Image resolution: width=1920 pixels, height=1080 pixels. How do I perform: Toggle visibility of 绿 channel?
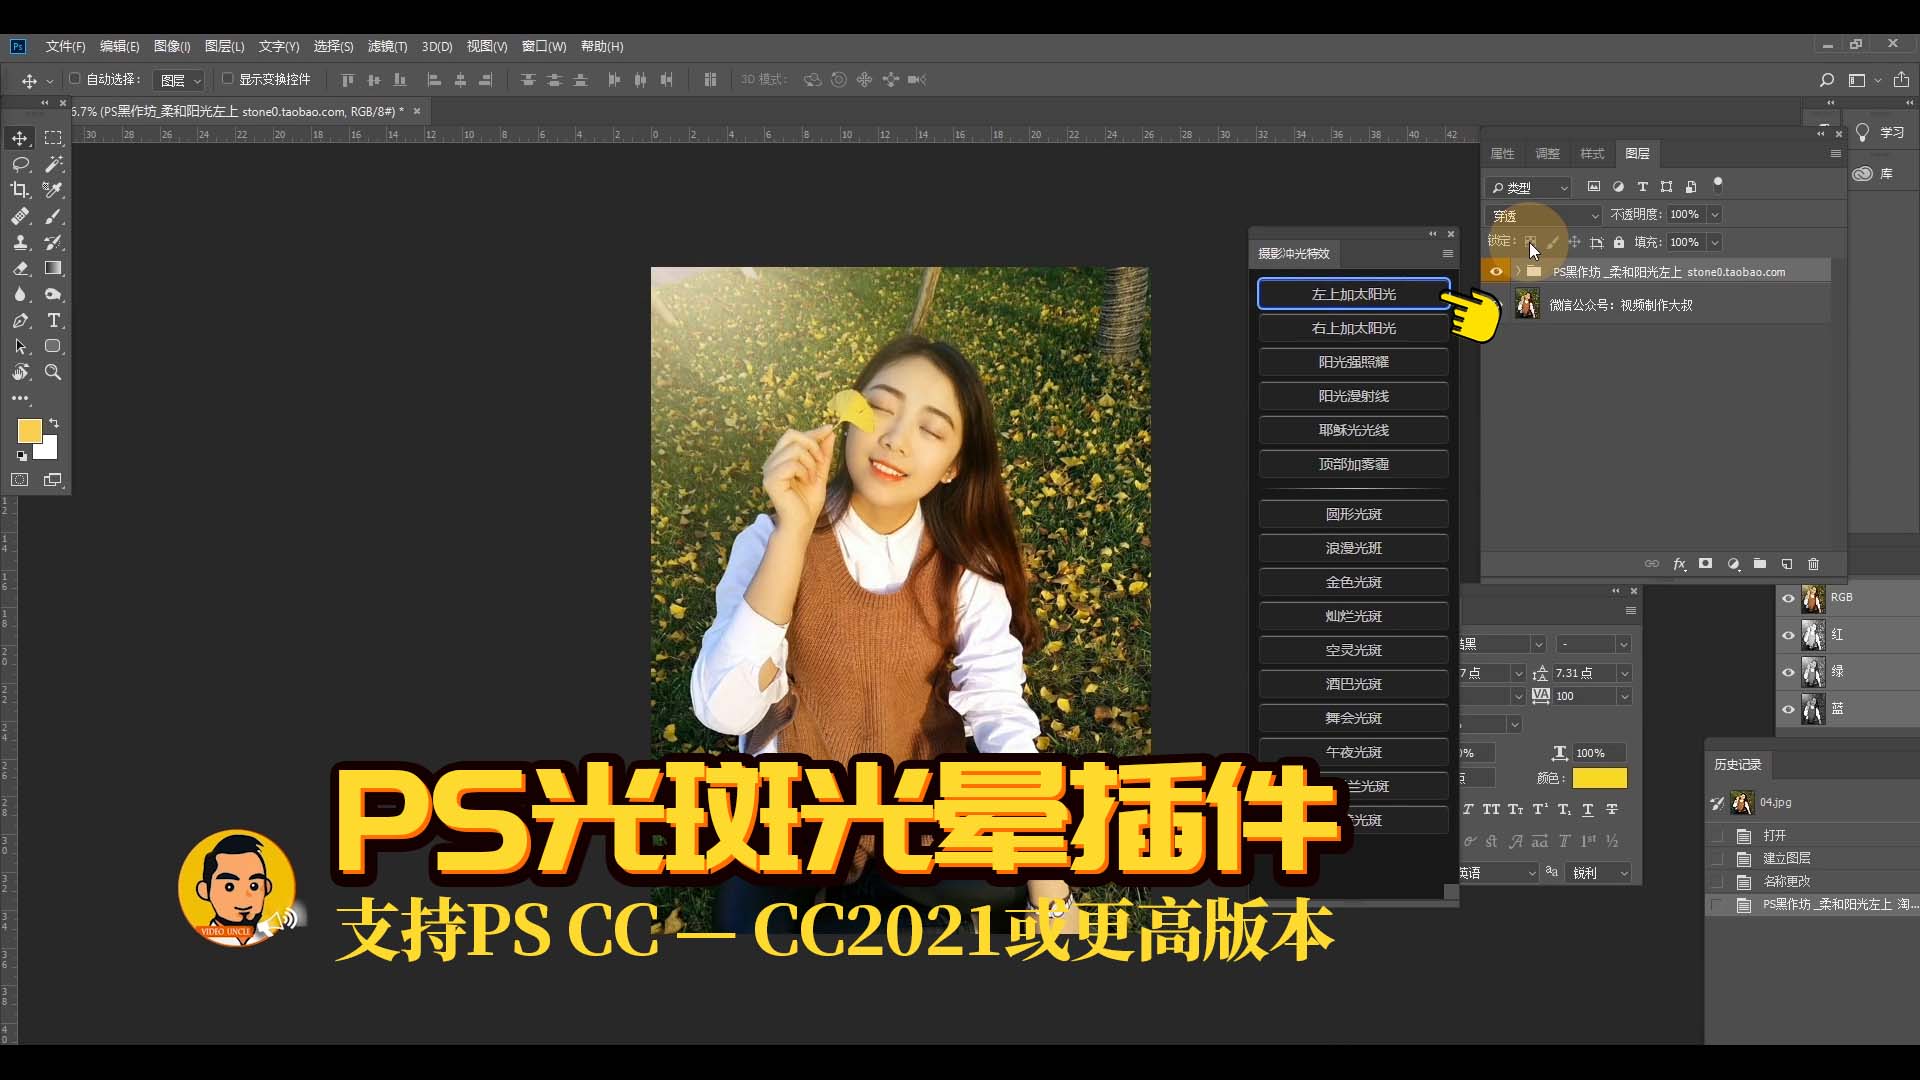pyautogui.click(x=1788, y=672)
